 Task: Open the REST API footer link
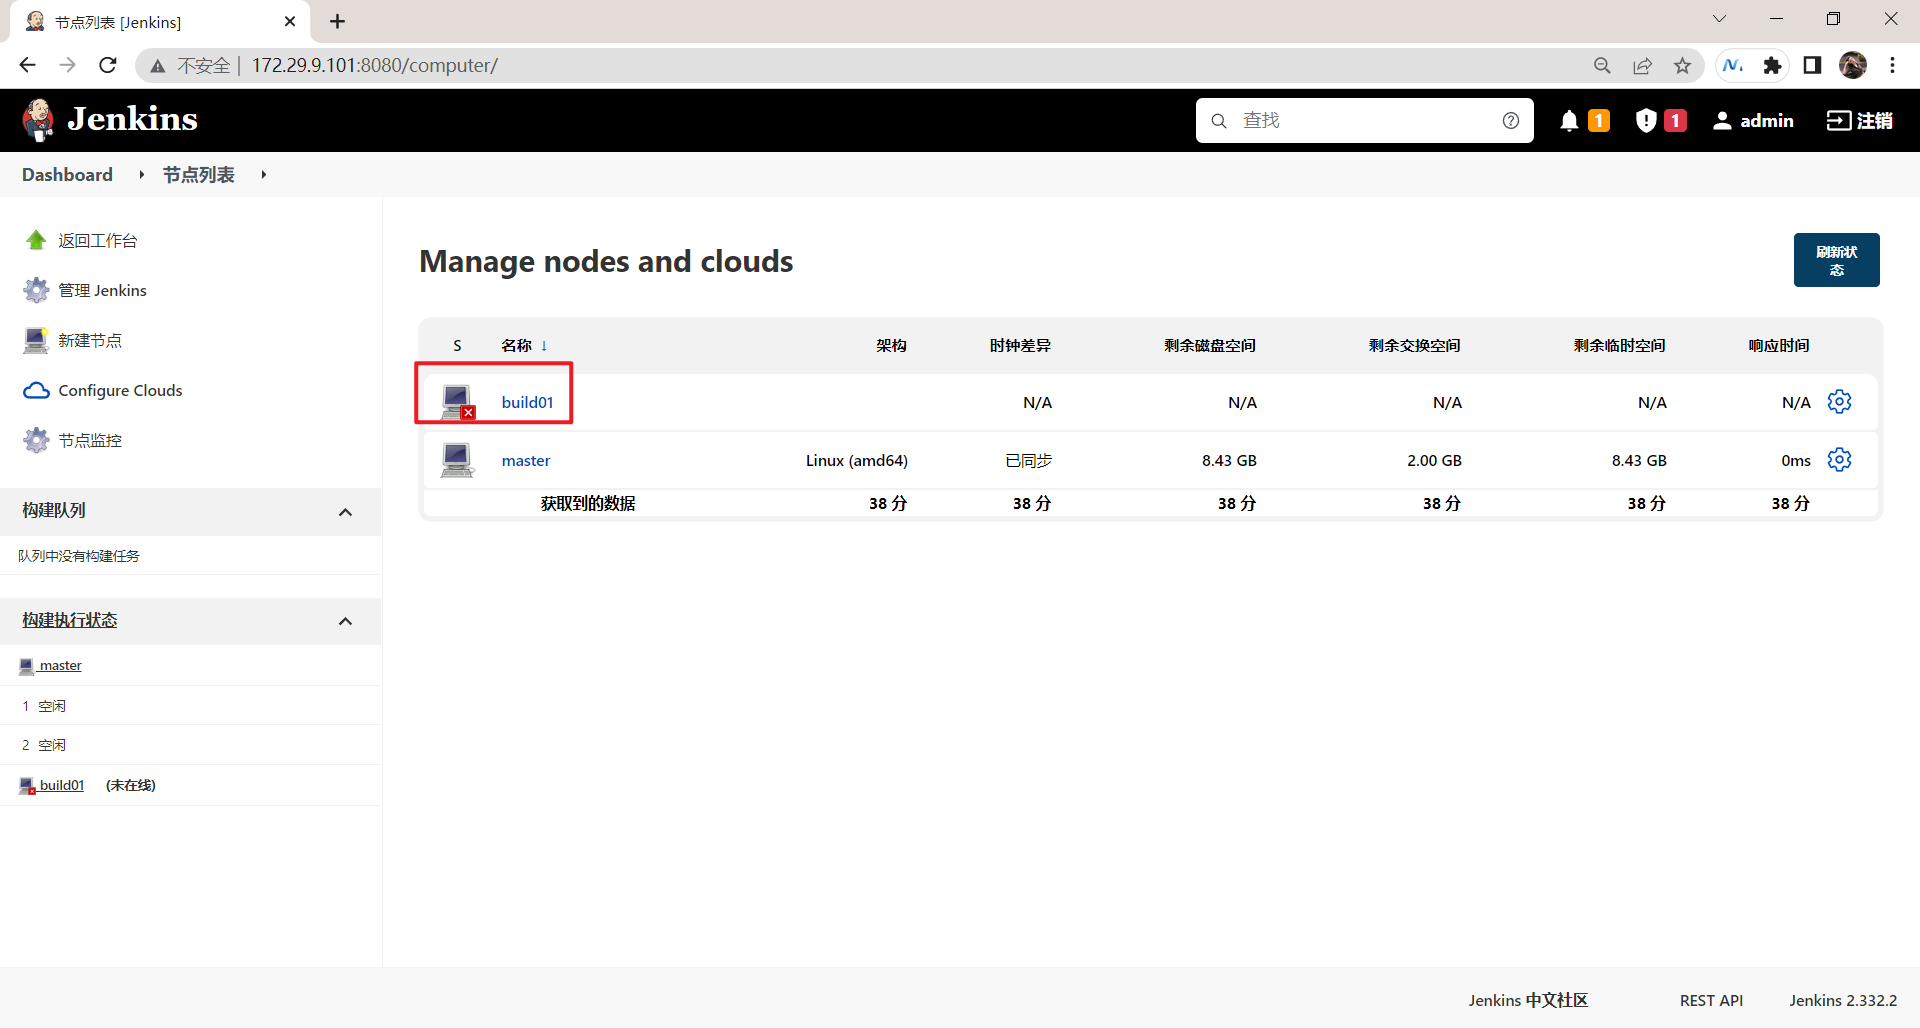1711,1000
